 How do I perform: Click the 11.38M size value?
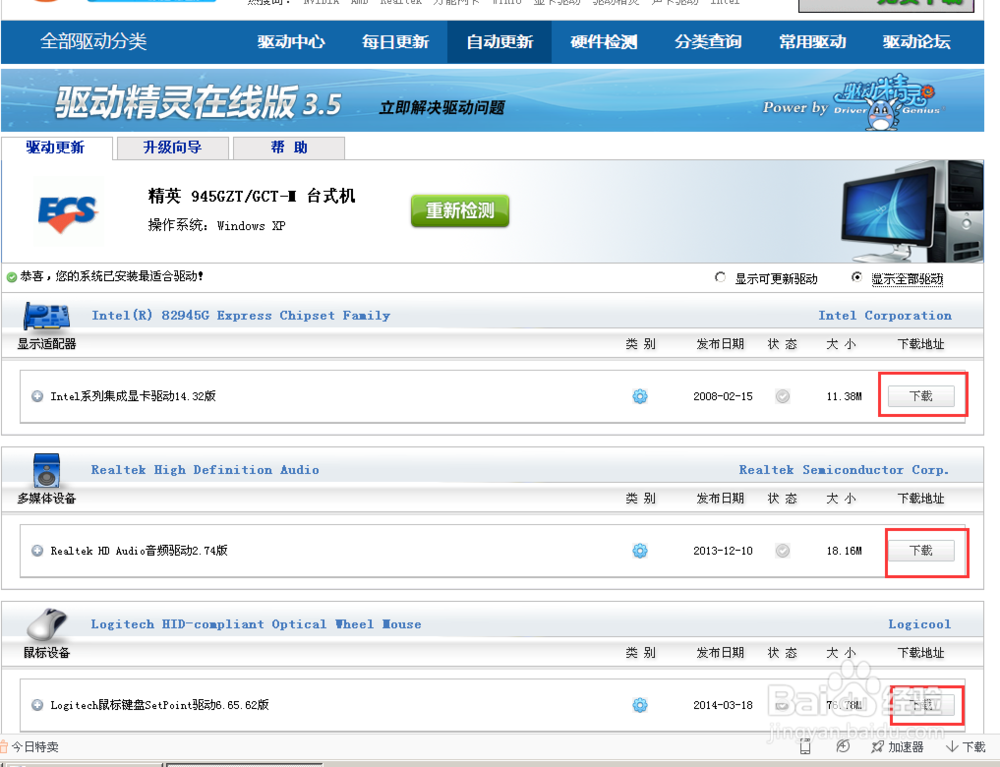click(x=844, y=397)
